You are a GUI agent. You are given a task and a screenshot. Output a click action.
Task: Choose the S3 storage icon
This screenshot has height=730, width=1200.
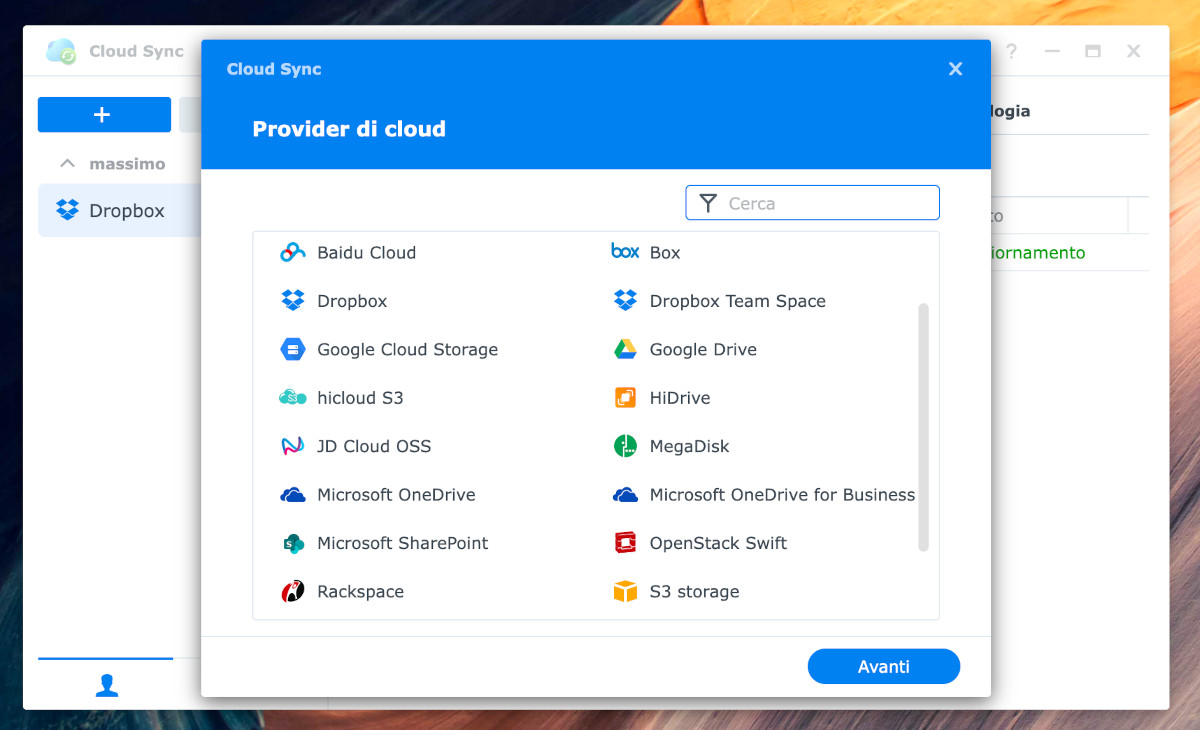pyautogui.click(x=625, y=592)
